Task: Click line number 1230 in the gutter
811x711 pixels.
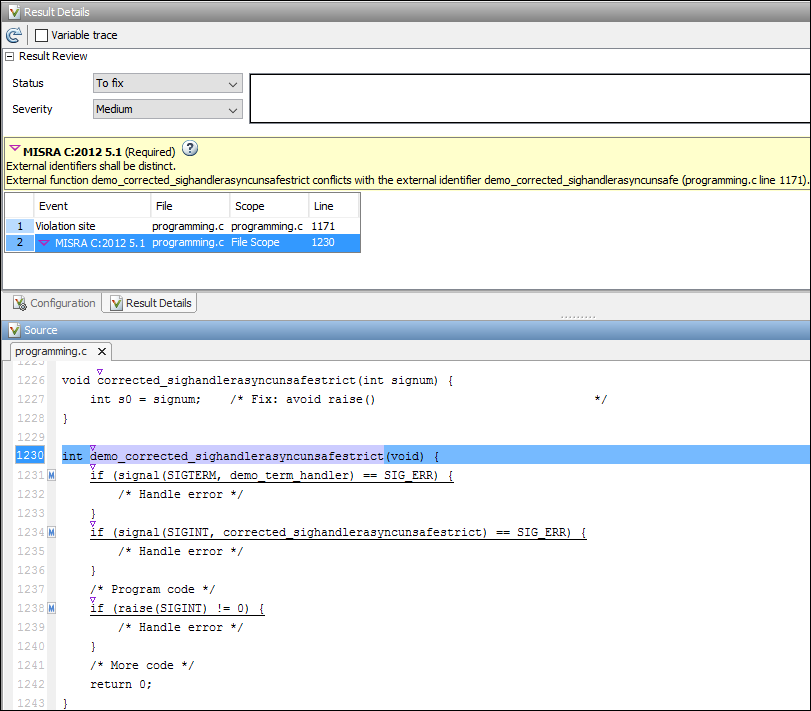Action: 29,456
